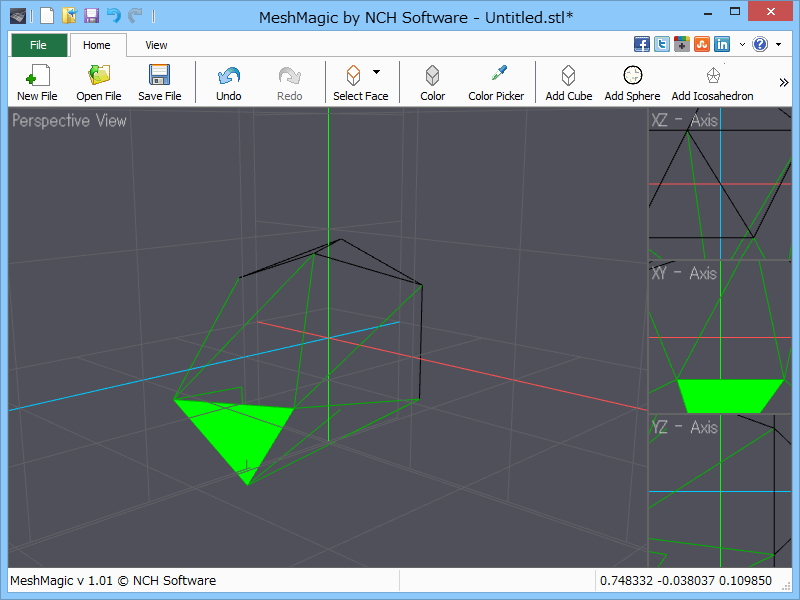Click the Google Plus share icon
The height and width of the screenshot is (600, 800).
coord(682,44)
